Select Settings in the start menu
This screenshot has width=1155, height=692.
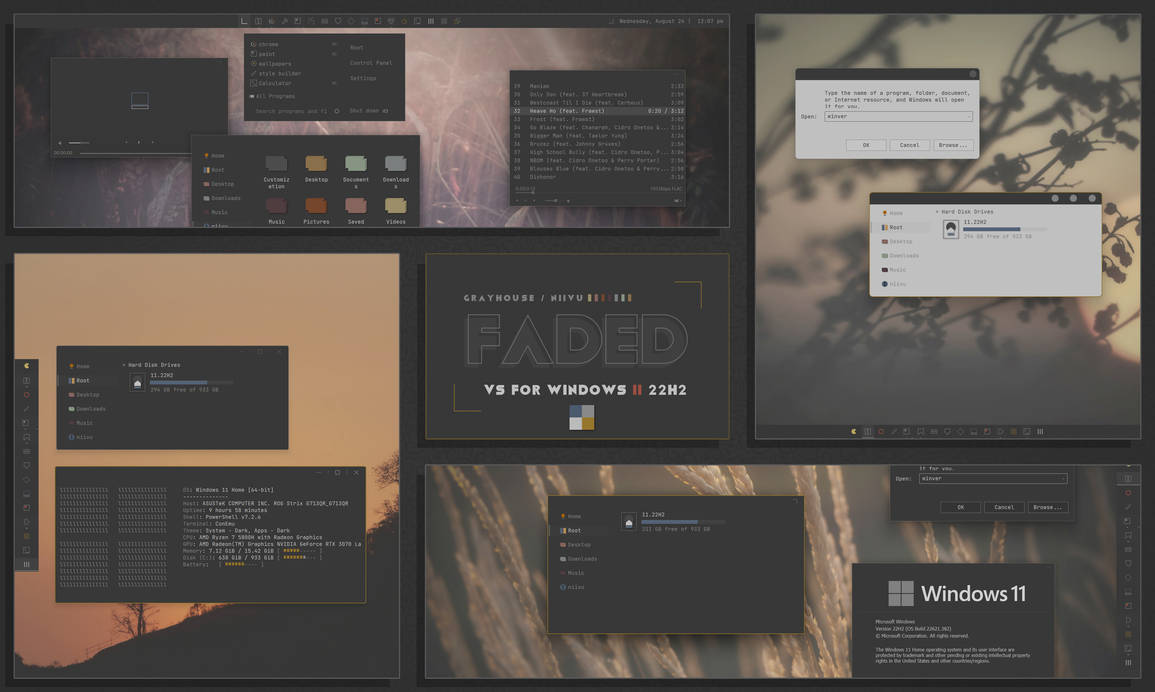pos(362,78)
